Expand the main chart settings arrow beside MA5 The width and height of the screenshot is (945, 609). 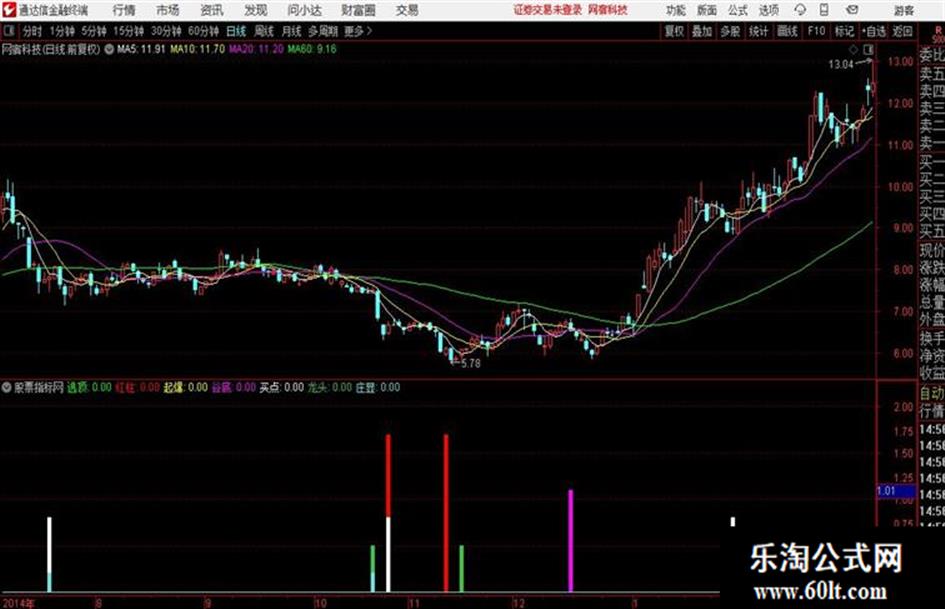(x=109, y=49)
